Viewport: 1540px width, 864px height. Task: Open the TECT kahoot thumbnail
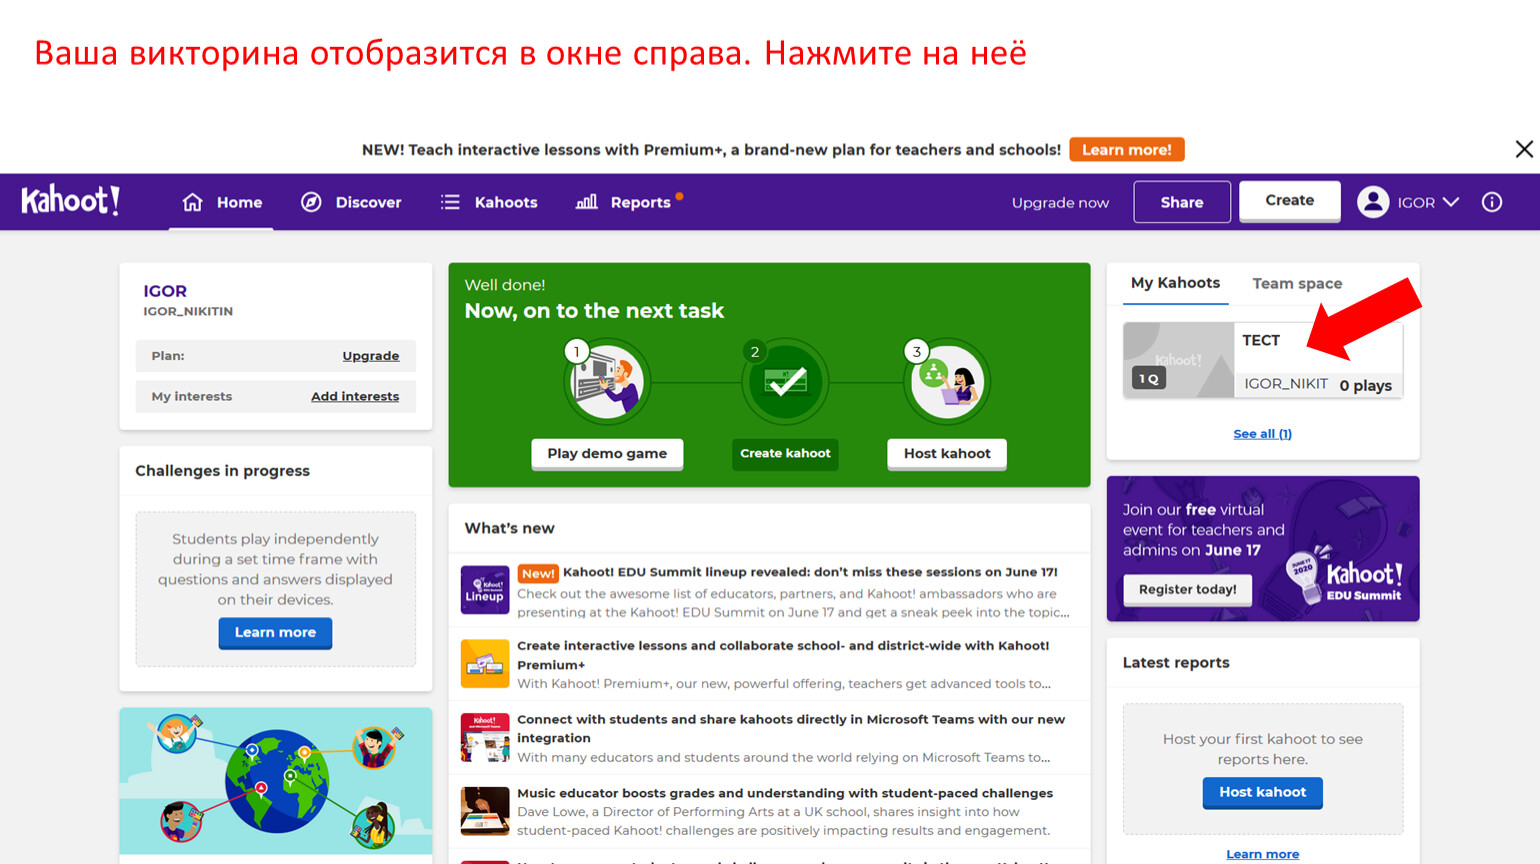[x=1178, y=360]
